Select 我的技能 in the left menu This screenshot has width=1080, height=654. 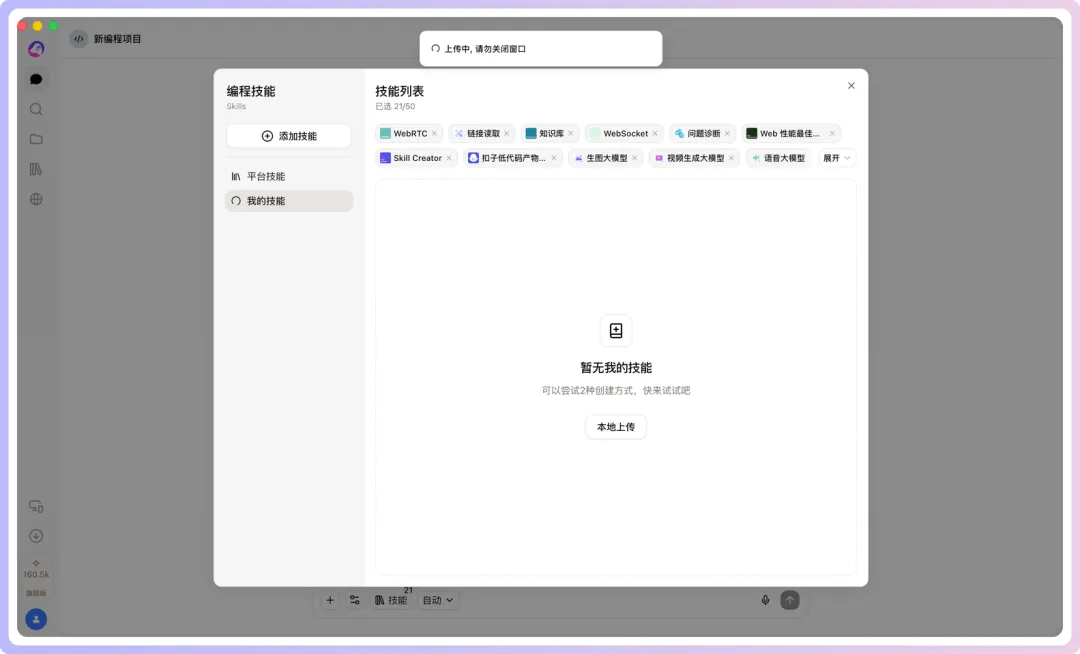click(289, 201)
